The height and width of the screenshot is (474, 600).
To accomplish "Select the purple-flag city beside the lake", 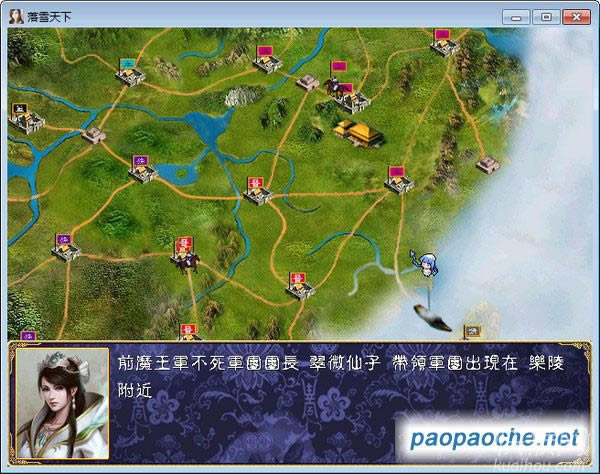I will (x=143, y=170).
